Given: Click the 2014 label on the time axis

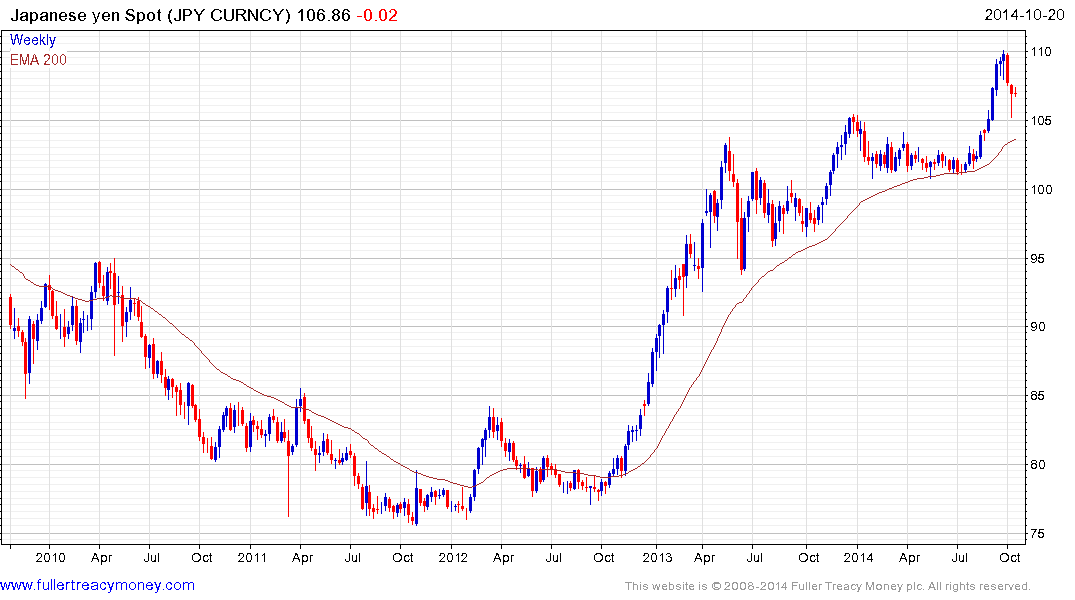Looking at the screenshot, I should 858,557.
